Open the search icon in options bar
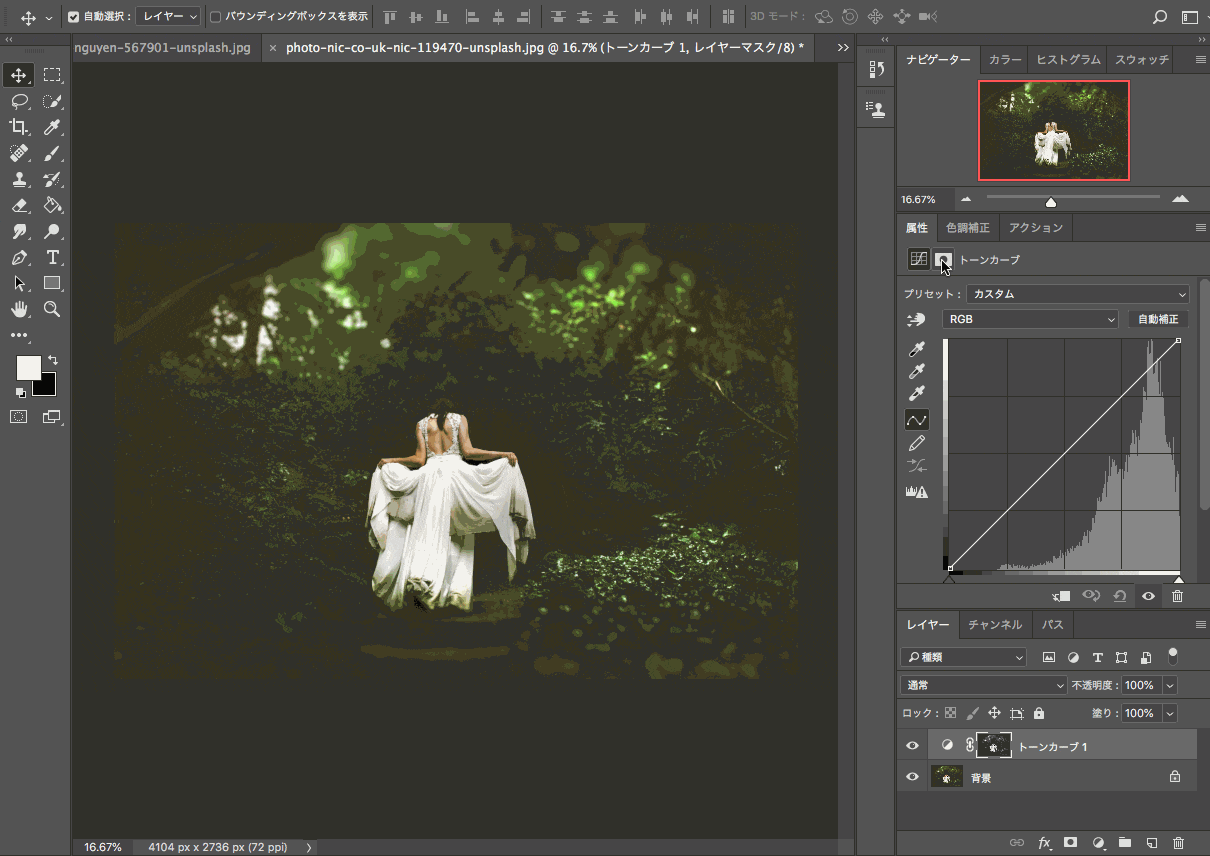Screen dimensions: 1210x856 [x=1160, y=17]
